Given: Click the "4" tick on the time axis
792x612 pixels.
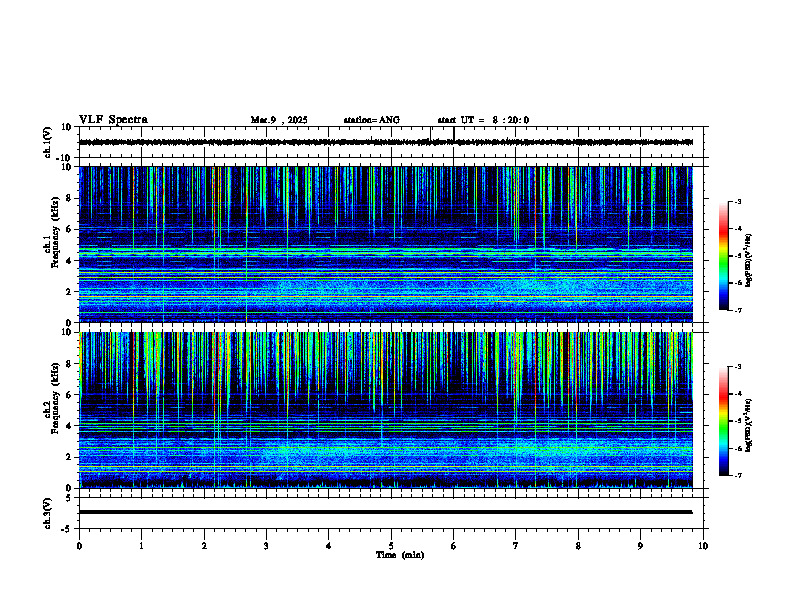Looking at the screenshot, I should (x=329, y=546).
